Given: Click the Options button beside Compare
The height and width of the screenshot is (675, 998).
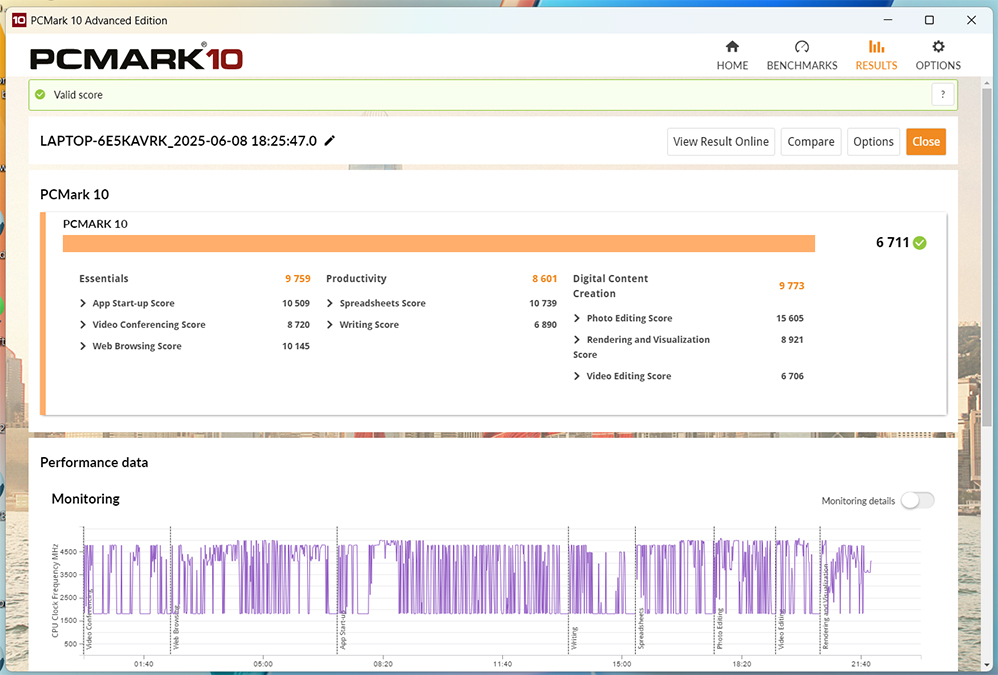Looking at the screenshot, I should pyautogui.click(x=873, y=141).
